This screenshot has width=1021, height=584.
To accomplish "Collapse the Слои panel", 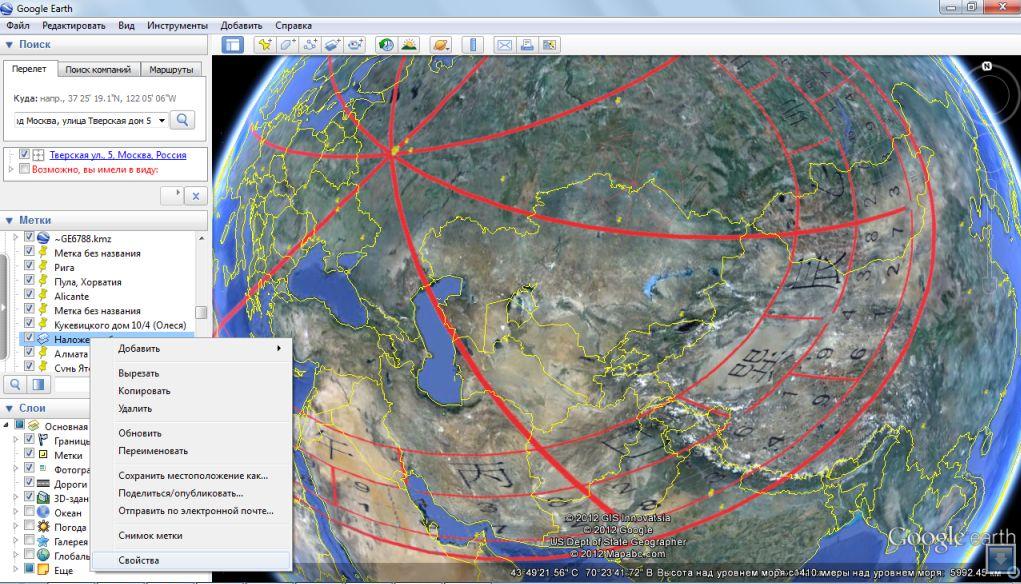I will coord(9,408).
